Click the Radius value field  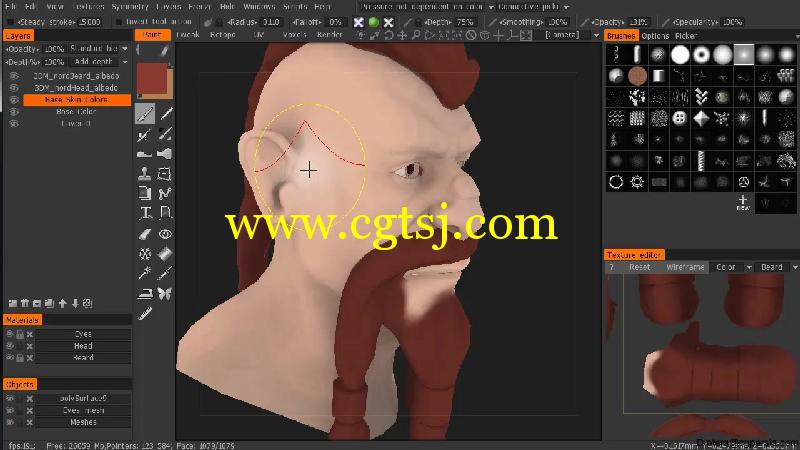point(270,22)
